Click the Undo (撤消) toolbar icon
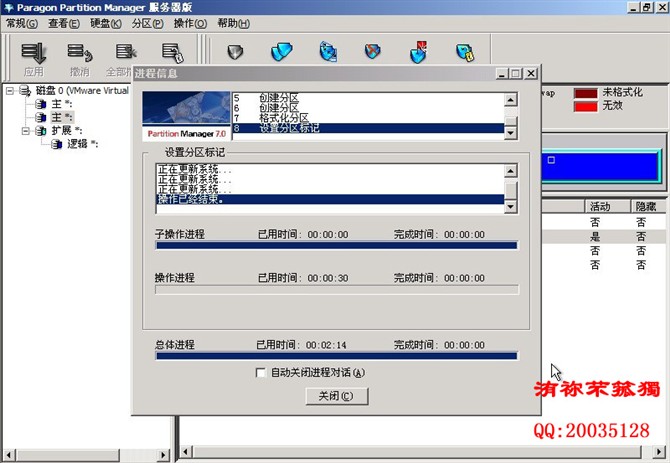This screenshot has height=463, width=670. pyautogui.click(x=80, y=53)
